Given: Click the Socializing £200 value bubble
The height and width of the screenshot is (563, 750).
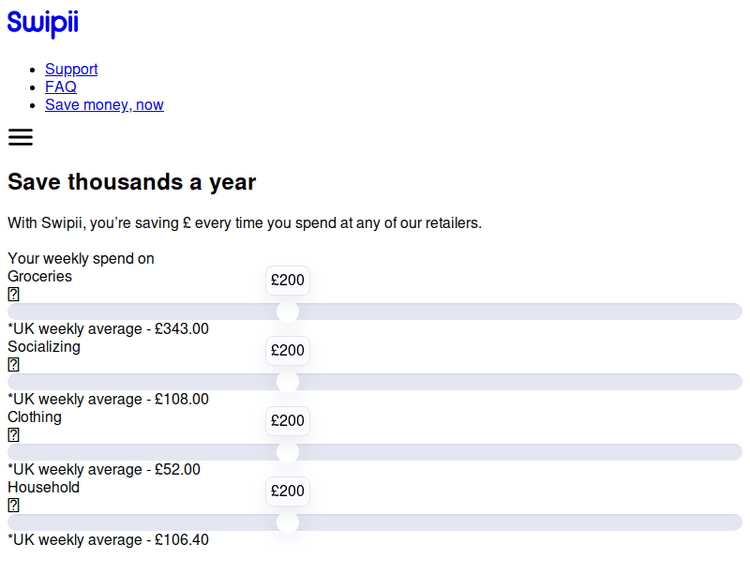Looking at the screenshot, I should coord(287,350).
